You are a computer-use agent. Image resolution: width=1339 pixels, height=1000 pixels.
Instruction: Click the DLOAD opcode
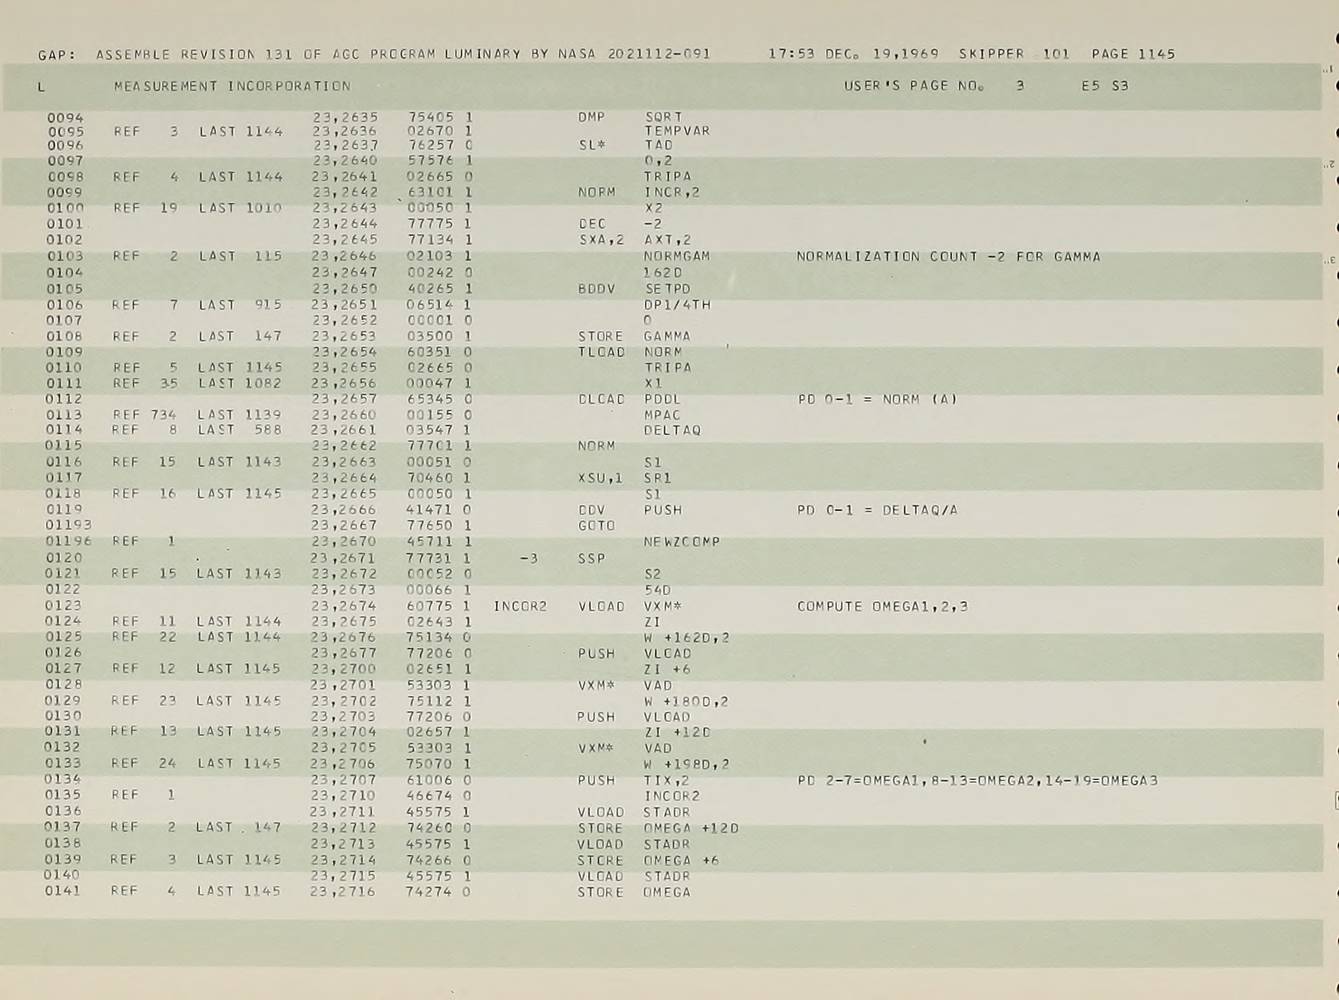(x=601, y=400)
